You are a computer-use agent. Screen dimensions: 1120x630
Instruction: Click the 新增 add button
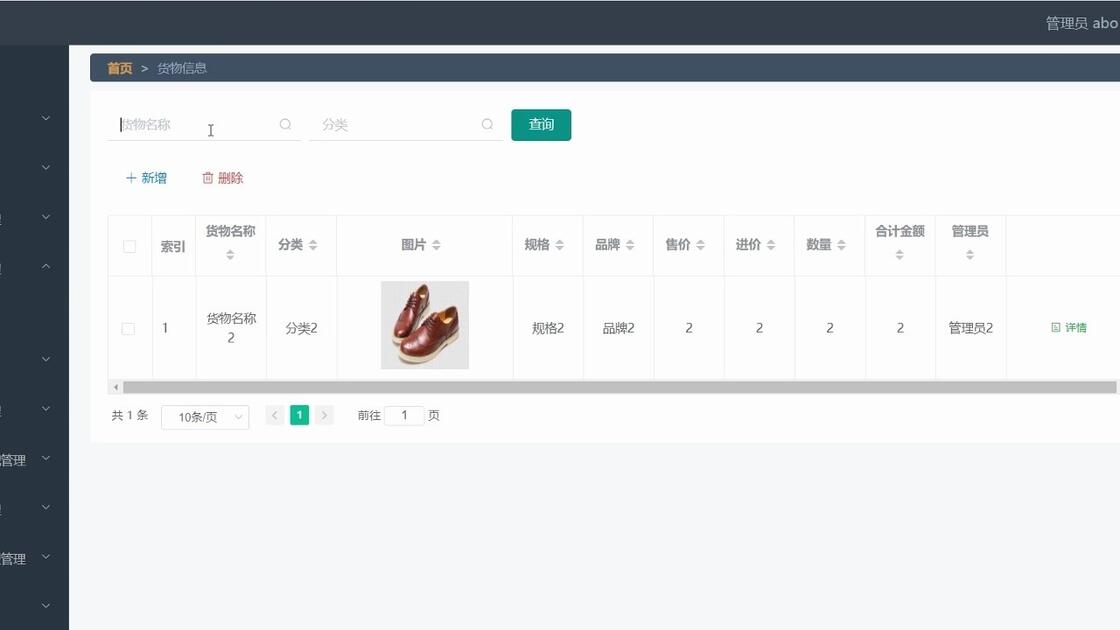click(146, 178)
